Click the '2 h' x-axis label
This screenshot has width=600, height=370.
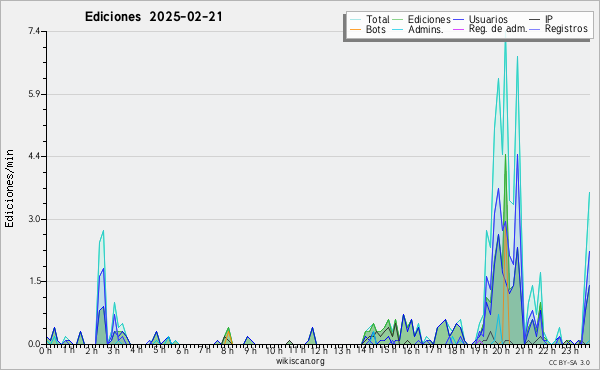tap(91, 350)
